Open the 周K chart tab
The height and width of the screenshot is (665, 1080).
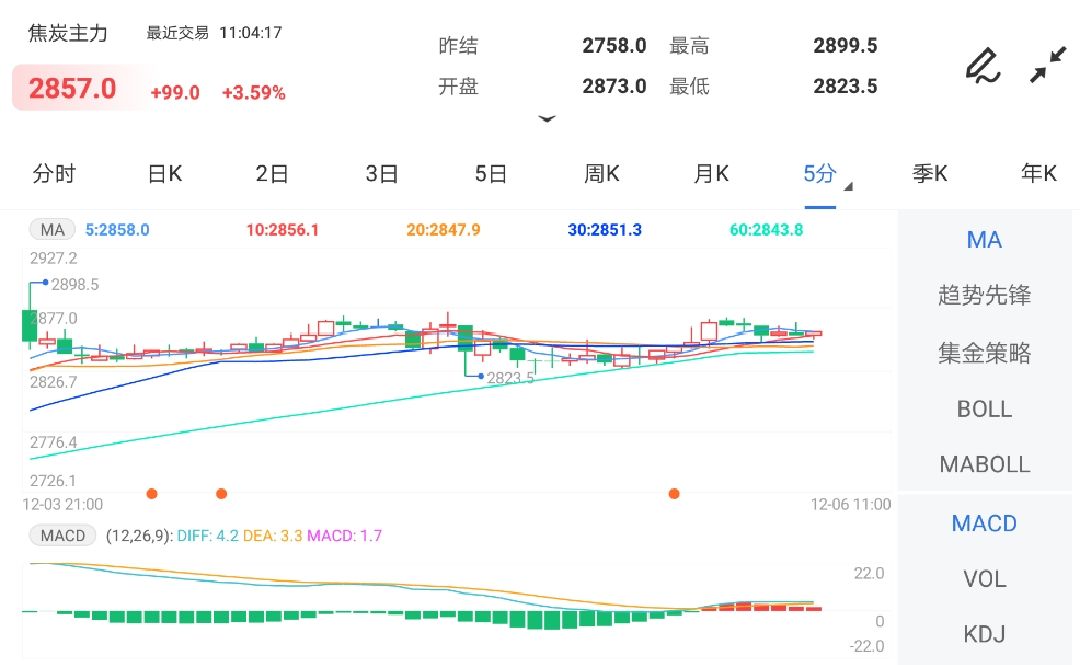point(602,174)
